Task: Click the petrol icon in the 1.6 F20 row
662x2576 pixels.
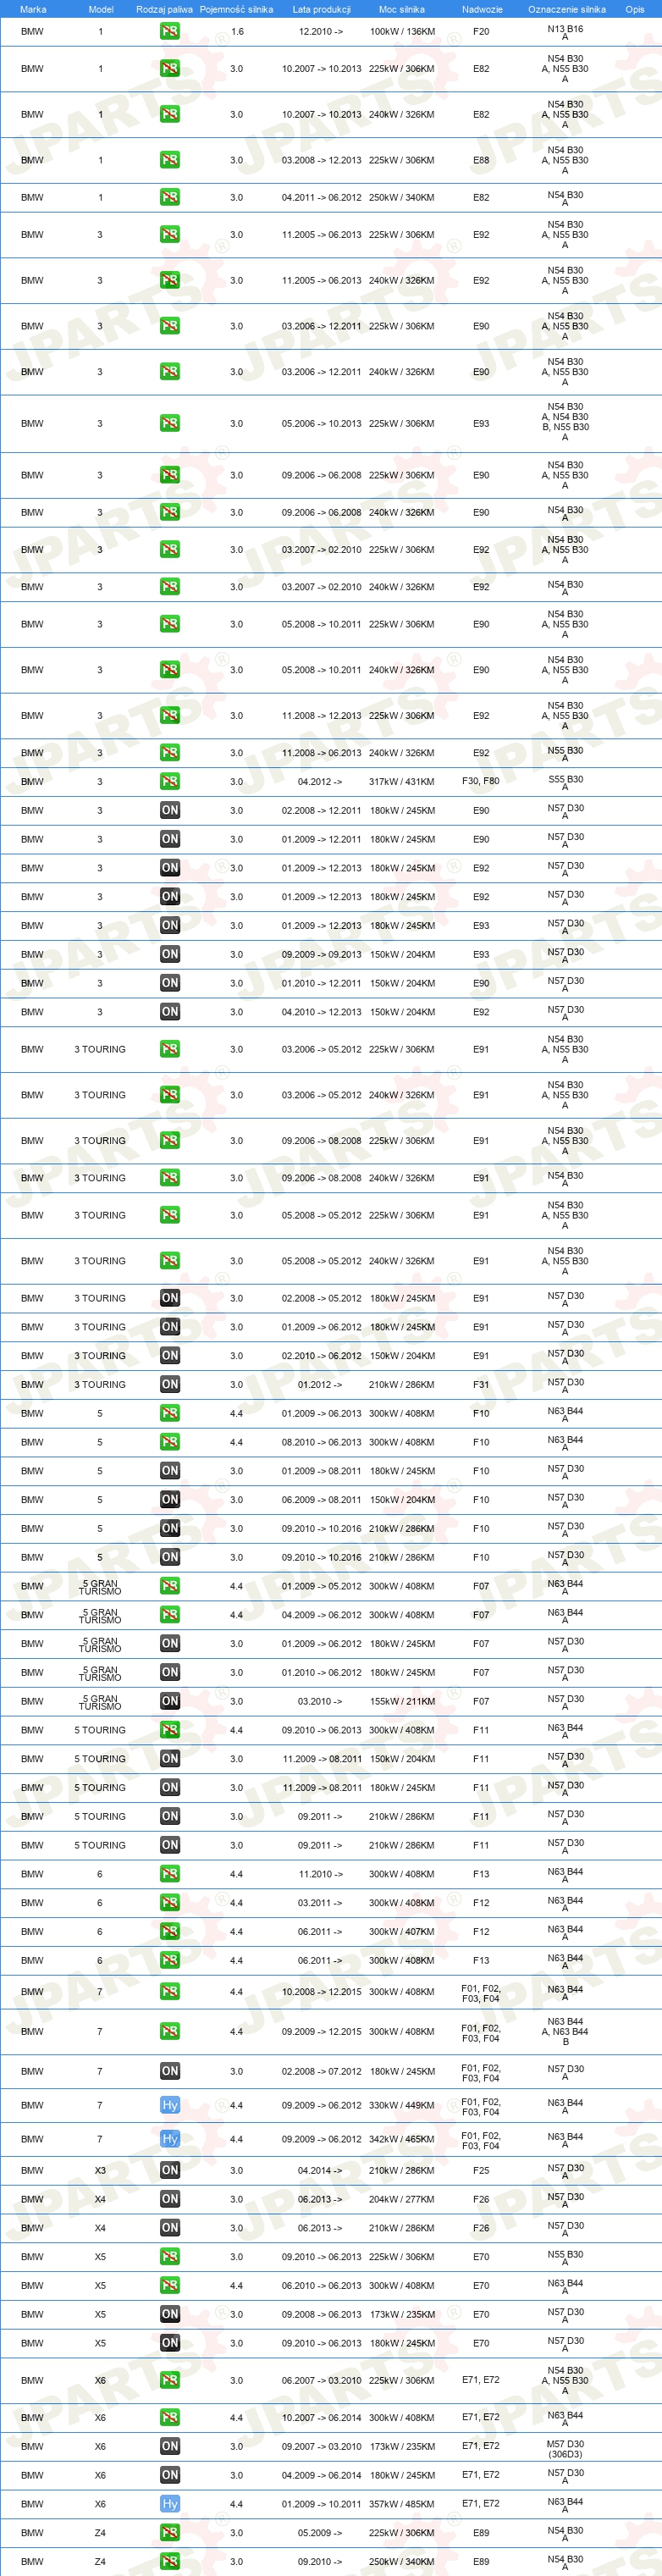Action: (170, 31)
